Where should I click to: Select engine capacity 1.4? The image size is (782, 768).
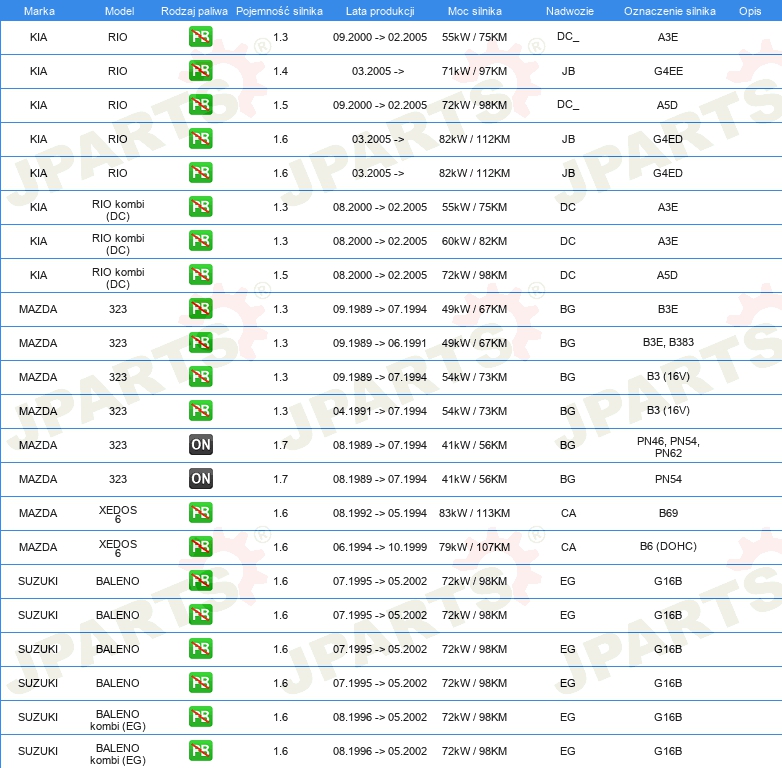[280, 71]
